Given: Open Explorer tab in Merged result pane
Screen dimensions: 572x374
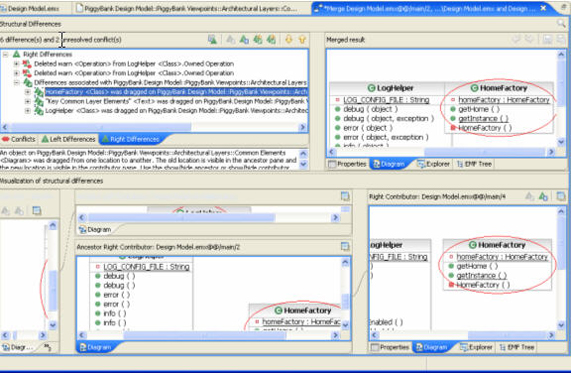Looking at the screenshot, I should coord(434,164).
